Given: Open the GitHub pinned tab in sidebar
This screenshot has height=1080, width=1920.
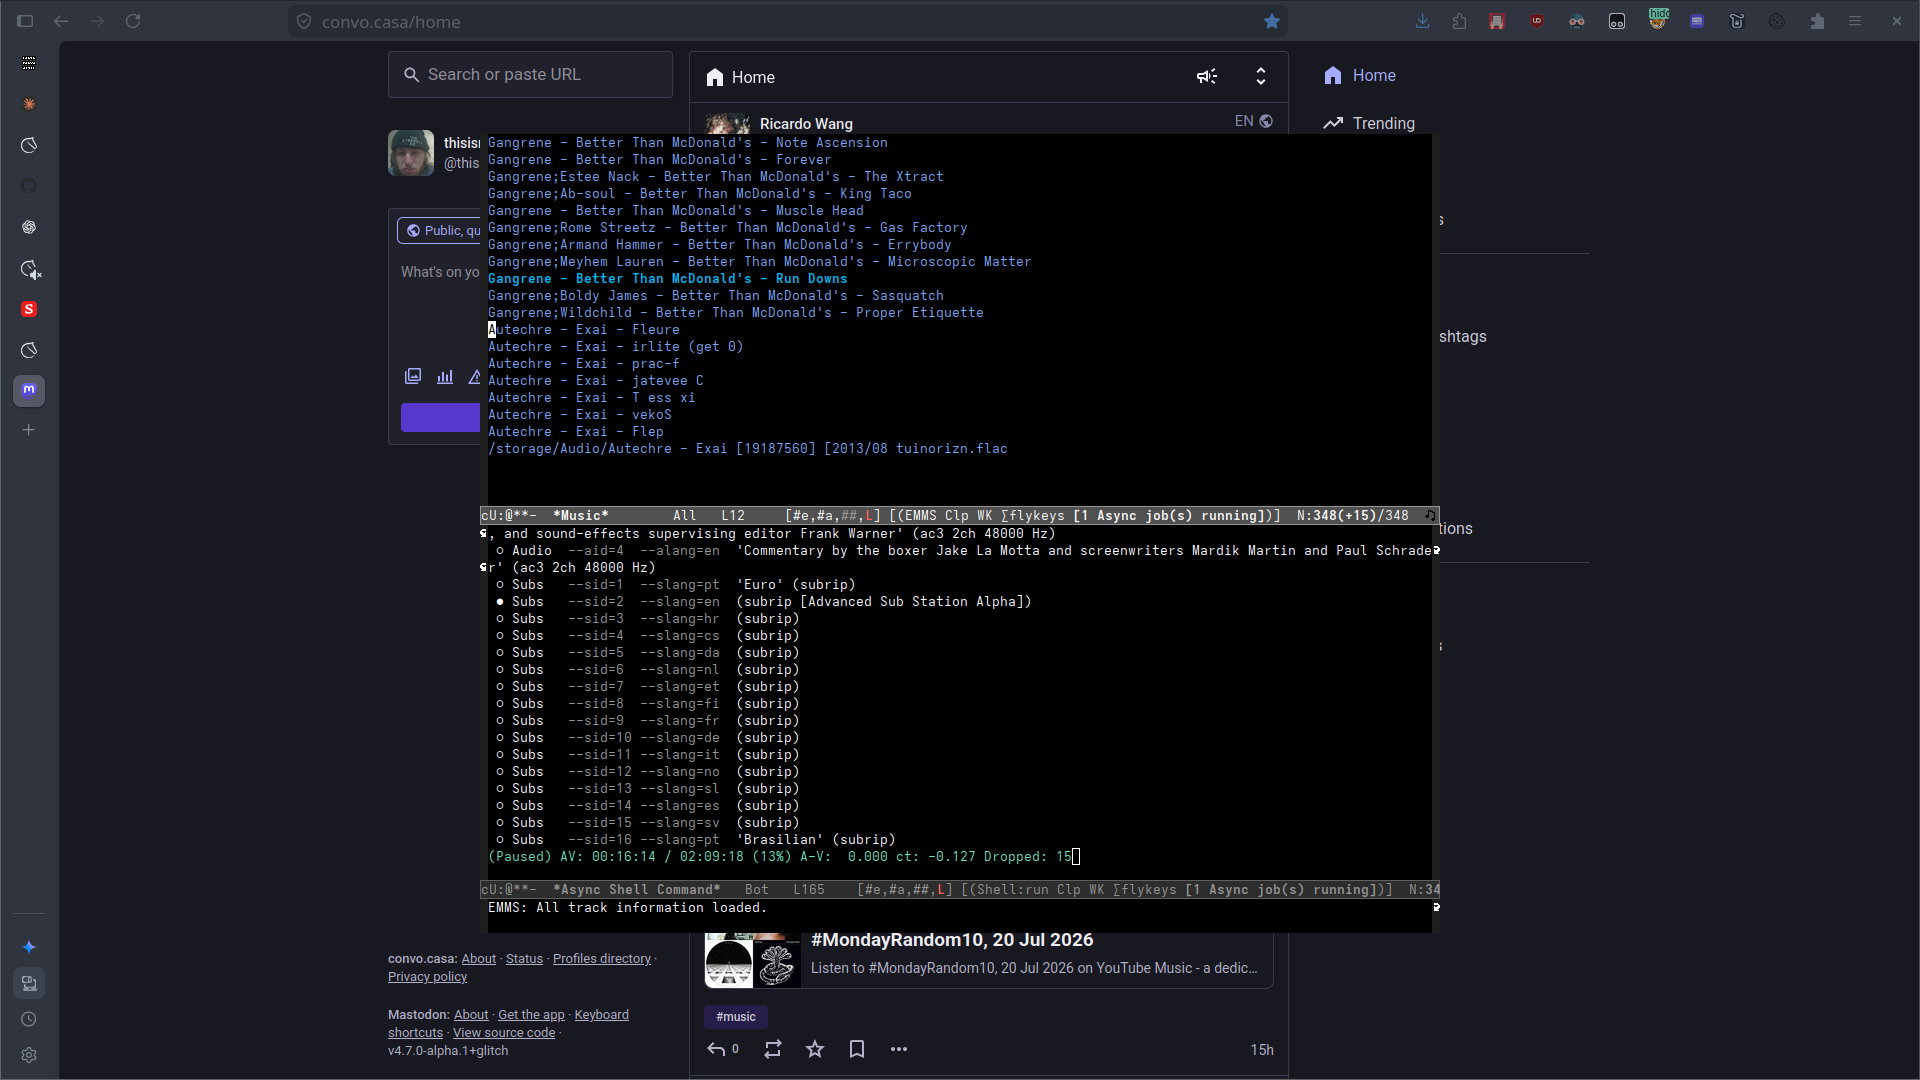Looking at the screenshot, I should [29, 186].
